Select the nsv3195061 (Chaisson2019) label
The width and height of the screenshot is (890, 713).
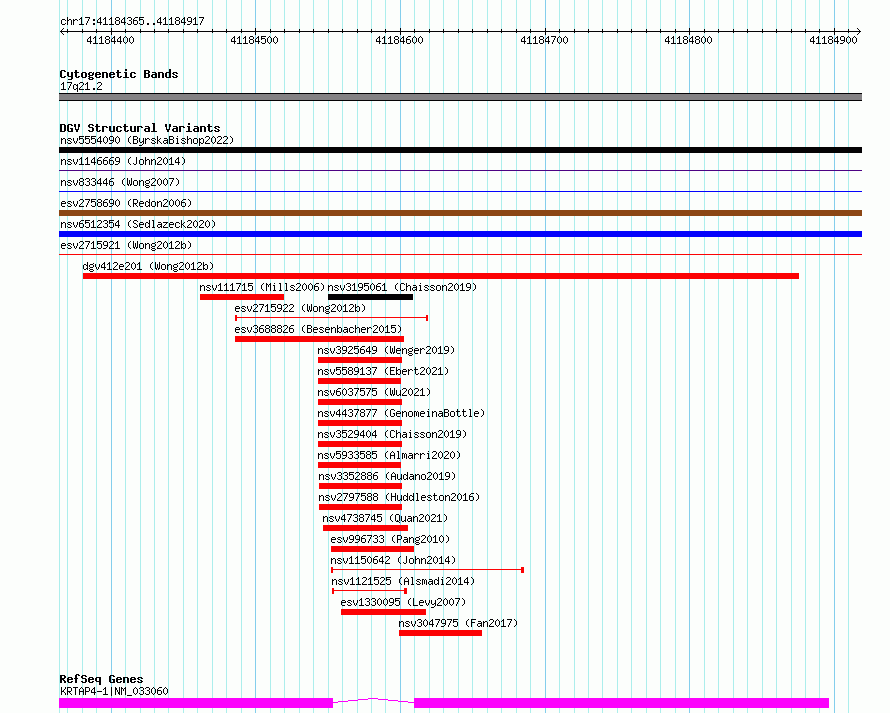coord(402,287)
